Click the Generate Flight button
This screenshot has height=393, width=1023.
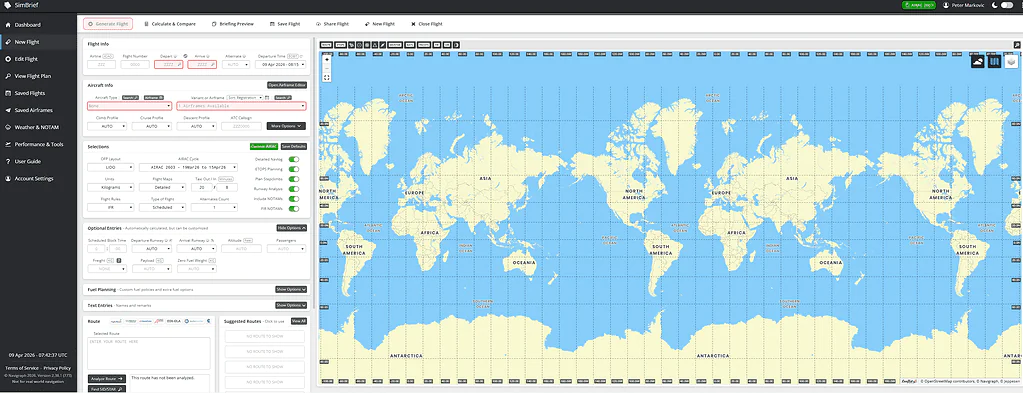click(x=108, y=24)
